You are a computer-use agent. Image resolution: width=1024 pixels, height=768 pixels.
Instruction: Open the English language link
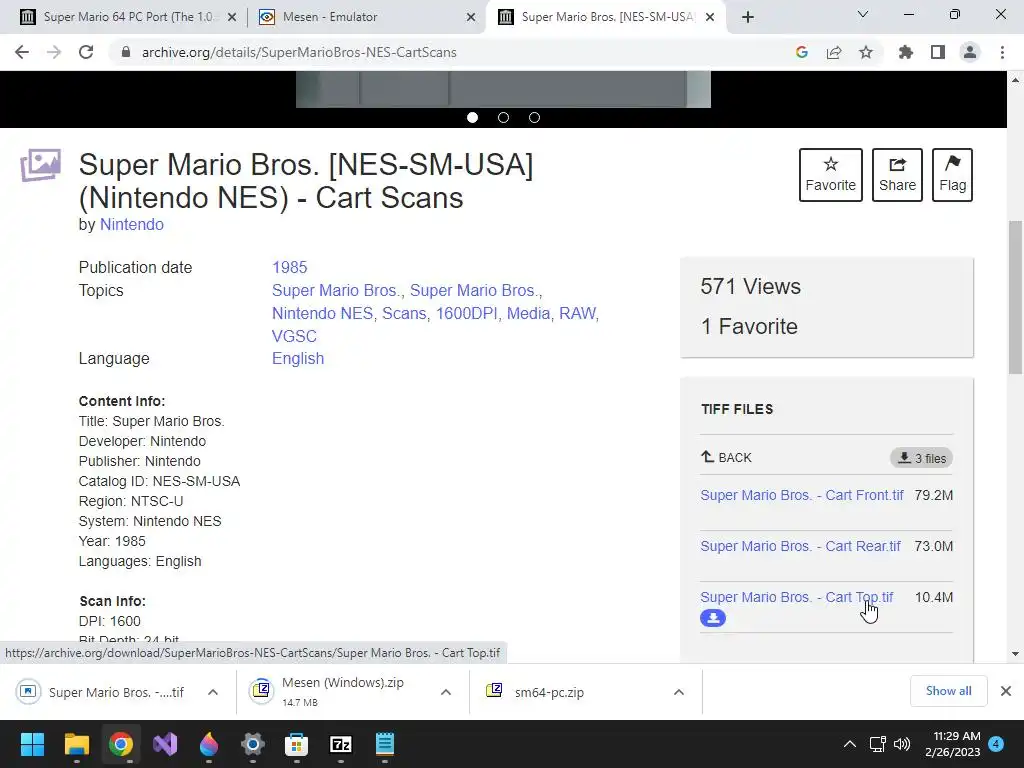(298, 359)
